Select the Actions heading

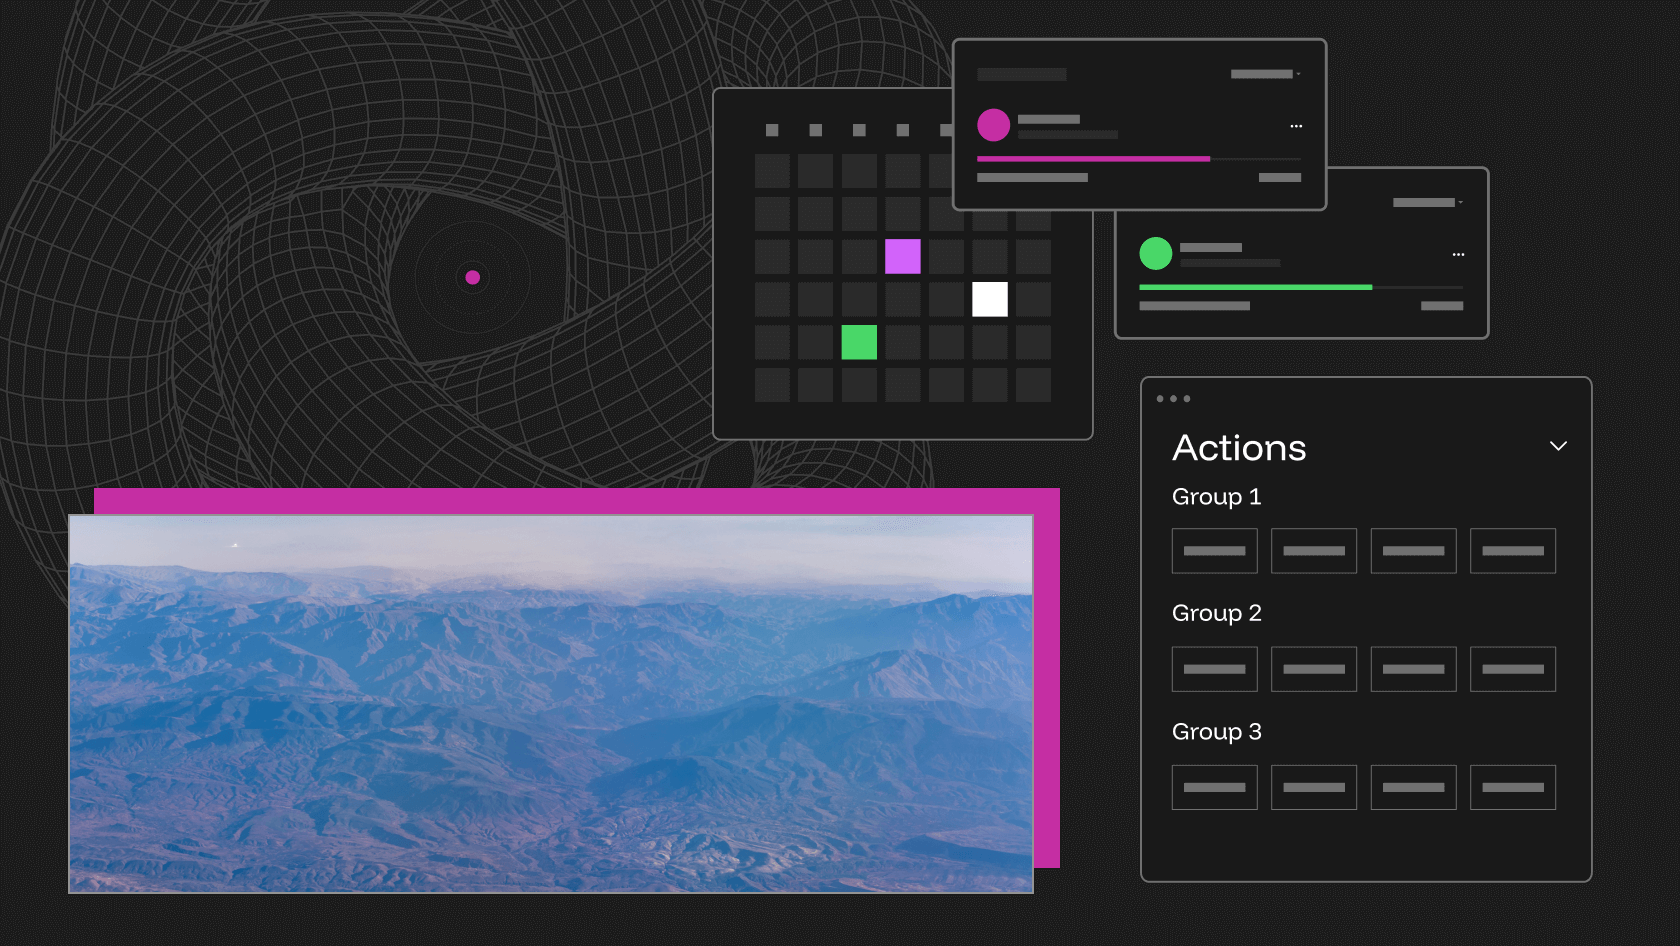1239,447
